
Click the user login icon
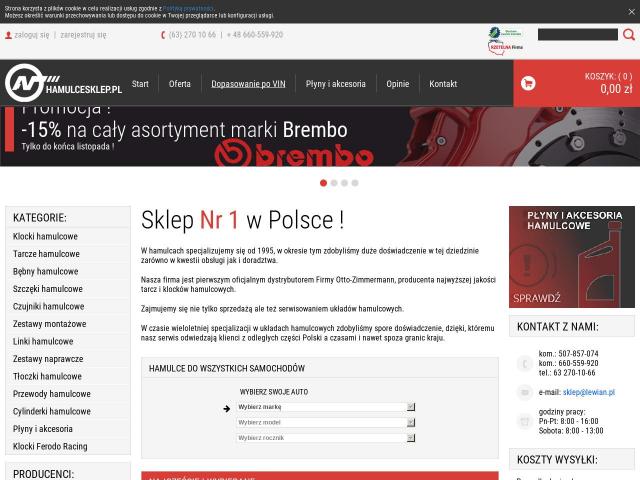tap(8, 35)
